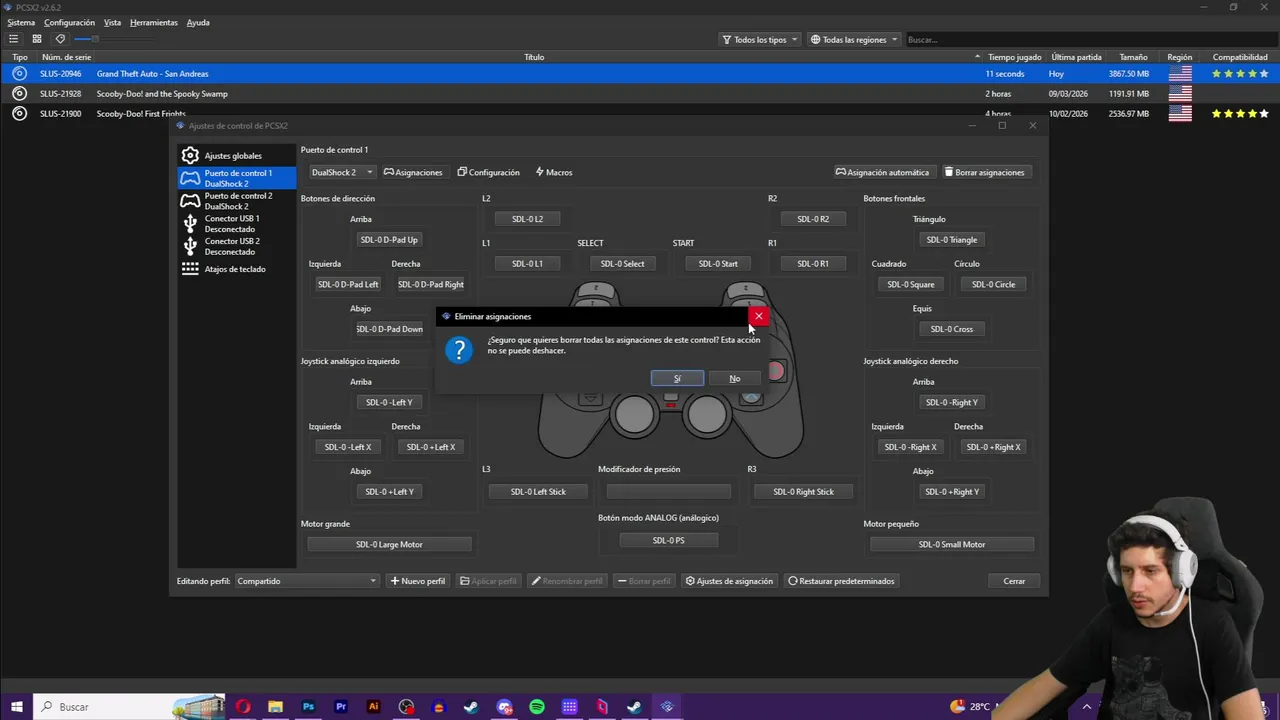Click Asignación automática button
Viewport: 1280px width, 720px height.
(882, 172)
